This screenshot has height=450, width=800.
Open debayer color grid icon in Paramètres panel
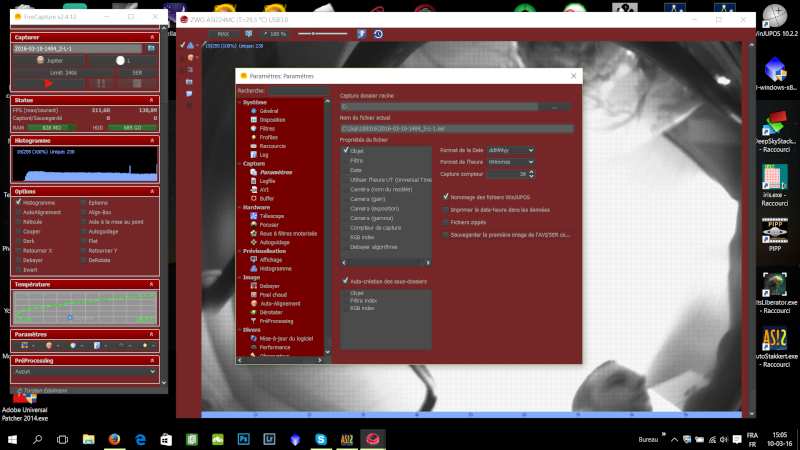pos(24,345)
